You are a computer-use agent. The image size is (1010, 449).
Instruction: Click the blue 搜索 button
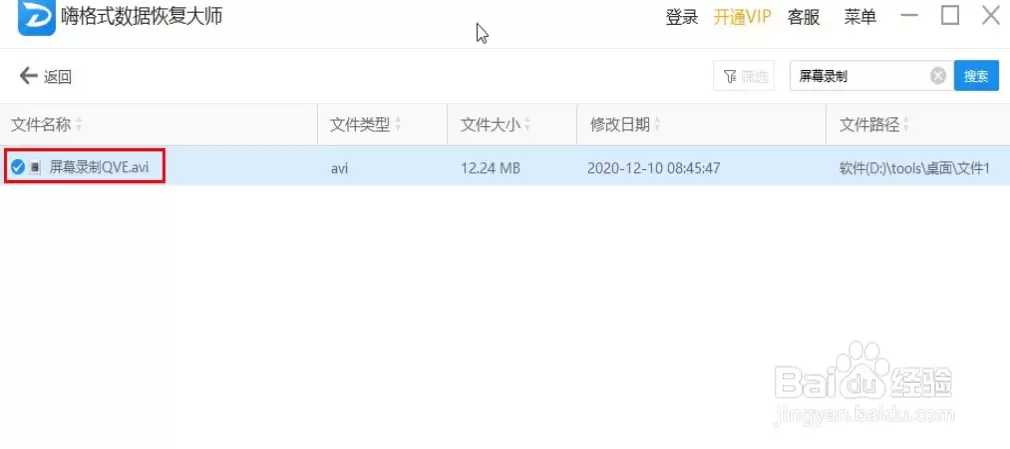977,76
